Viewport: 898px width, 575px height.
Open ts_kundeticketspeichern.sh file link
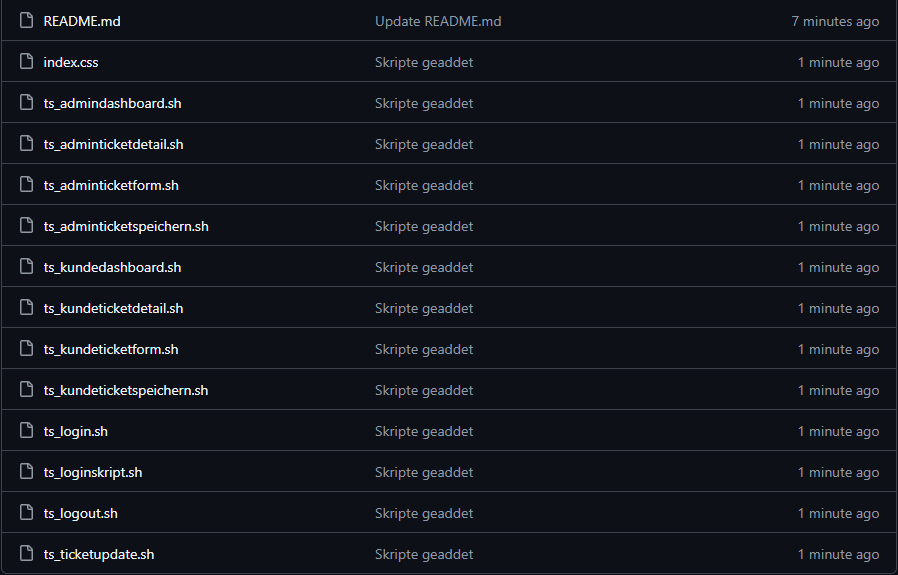point(126,390)
